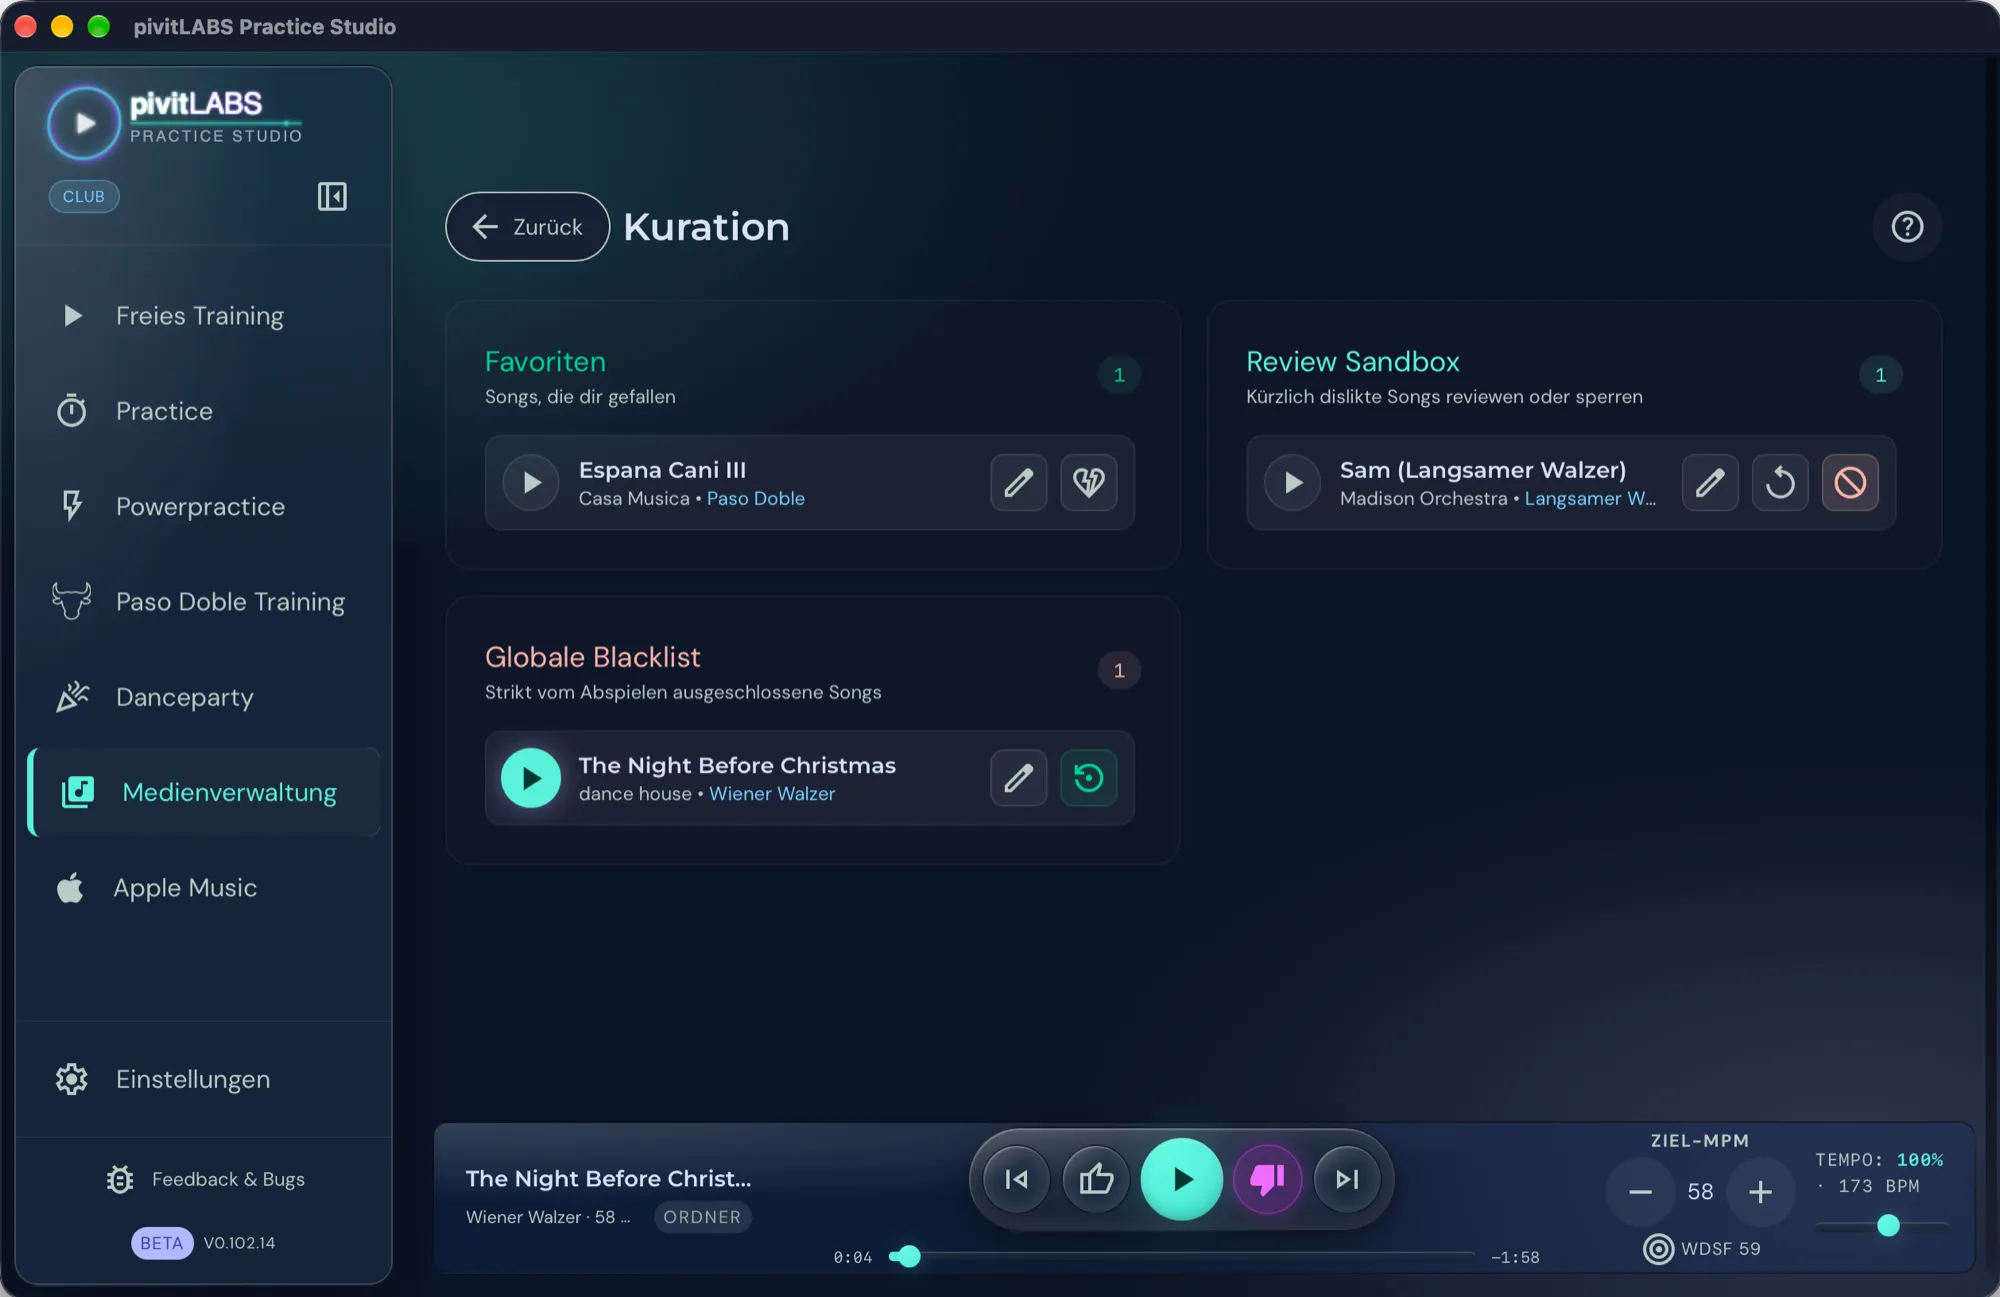The image size is (2000, 1297).
Task: Click the playback progress slider handle
Action: point(907,1256)
